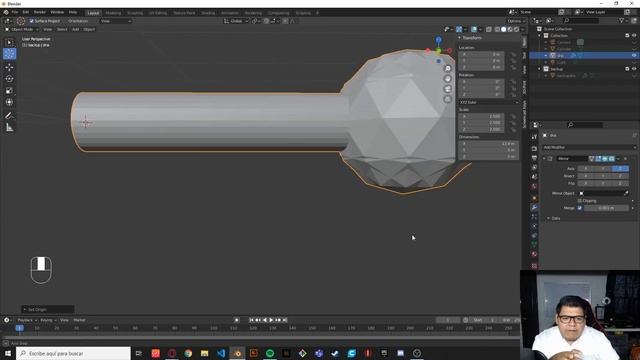Open the XYZ Euler rotation mode dropdown
The height and width of the screenshot is (360, 640).
point(489,102)
